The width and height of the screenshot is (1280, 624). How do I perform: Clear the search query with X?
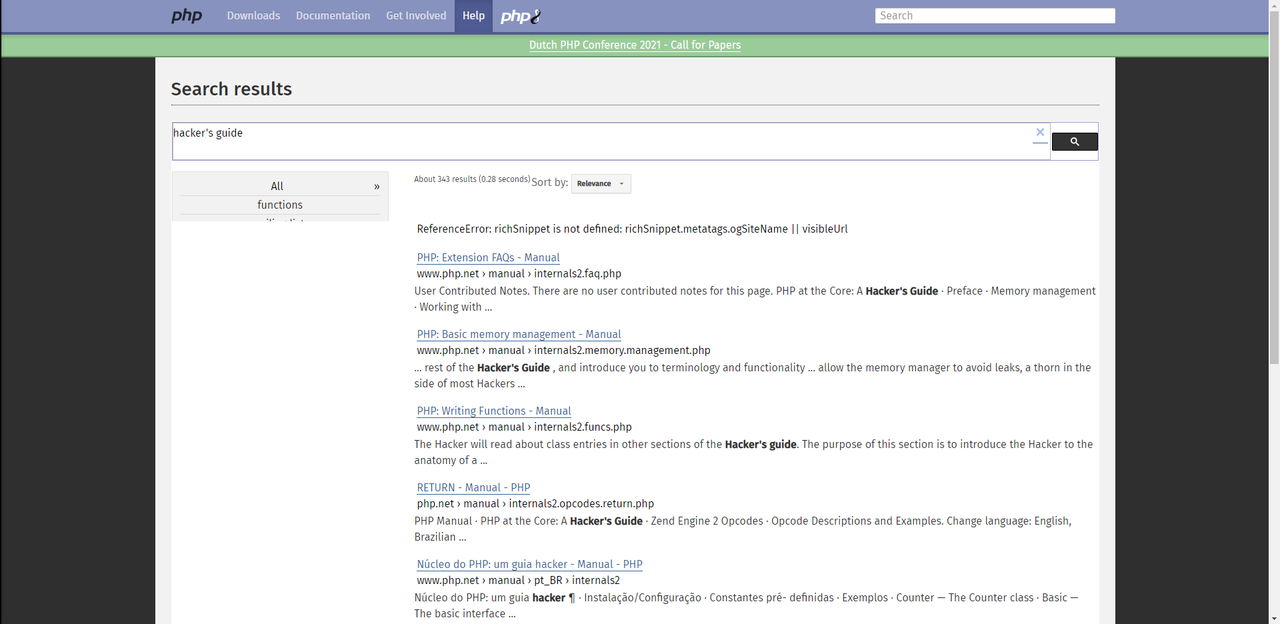click(1040, 132)
